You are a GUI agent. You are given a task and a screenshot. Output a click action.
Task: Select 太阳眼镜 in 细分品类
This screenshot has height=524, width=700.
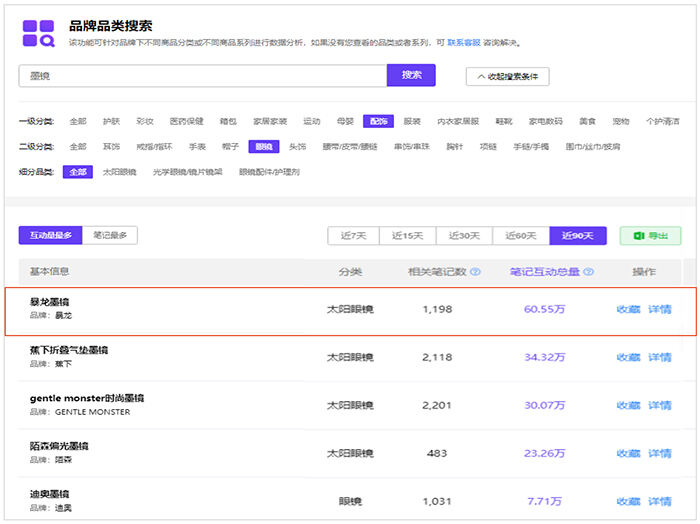pyautogui.click(x=119, y=172)
